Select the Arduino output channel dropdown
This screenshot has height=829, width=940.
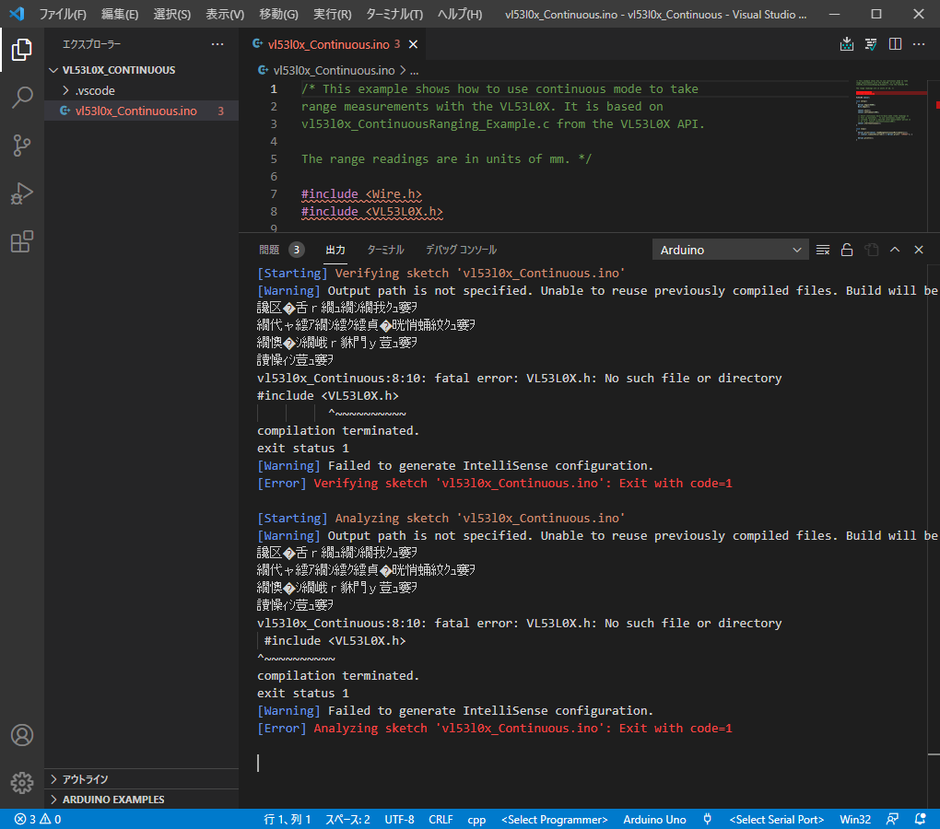(x=730, y=250)
